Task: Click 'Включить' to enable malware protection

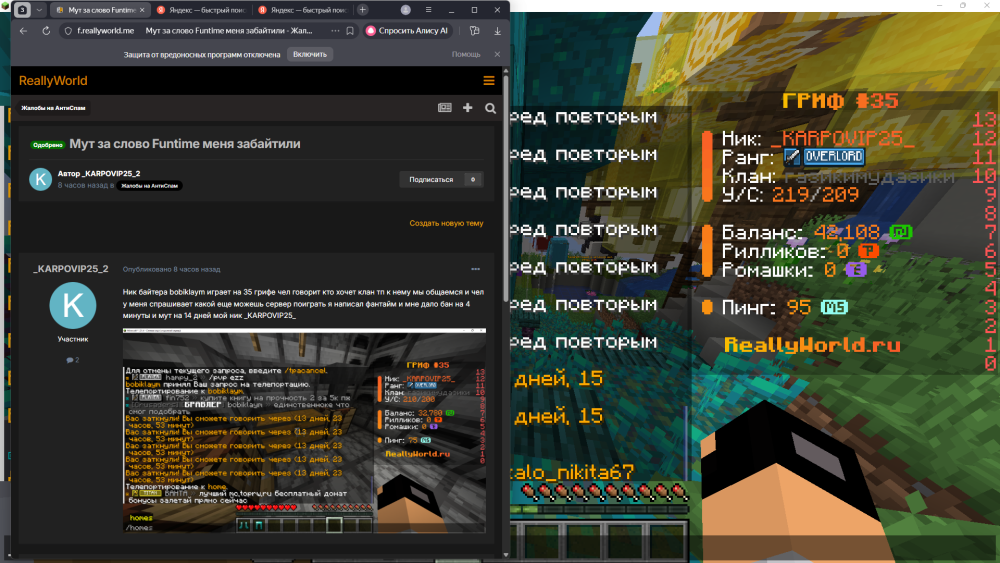Action: [310, 54]
